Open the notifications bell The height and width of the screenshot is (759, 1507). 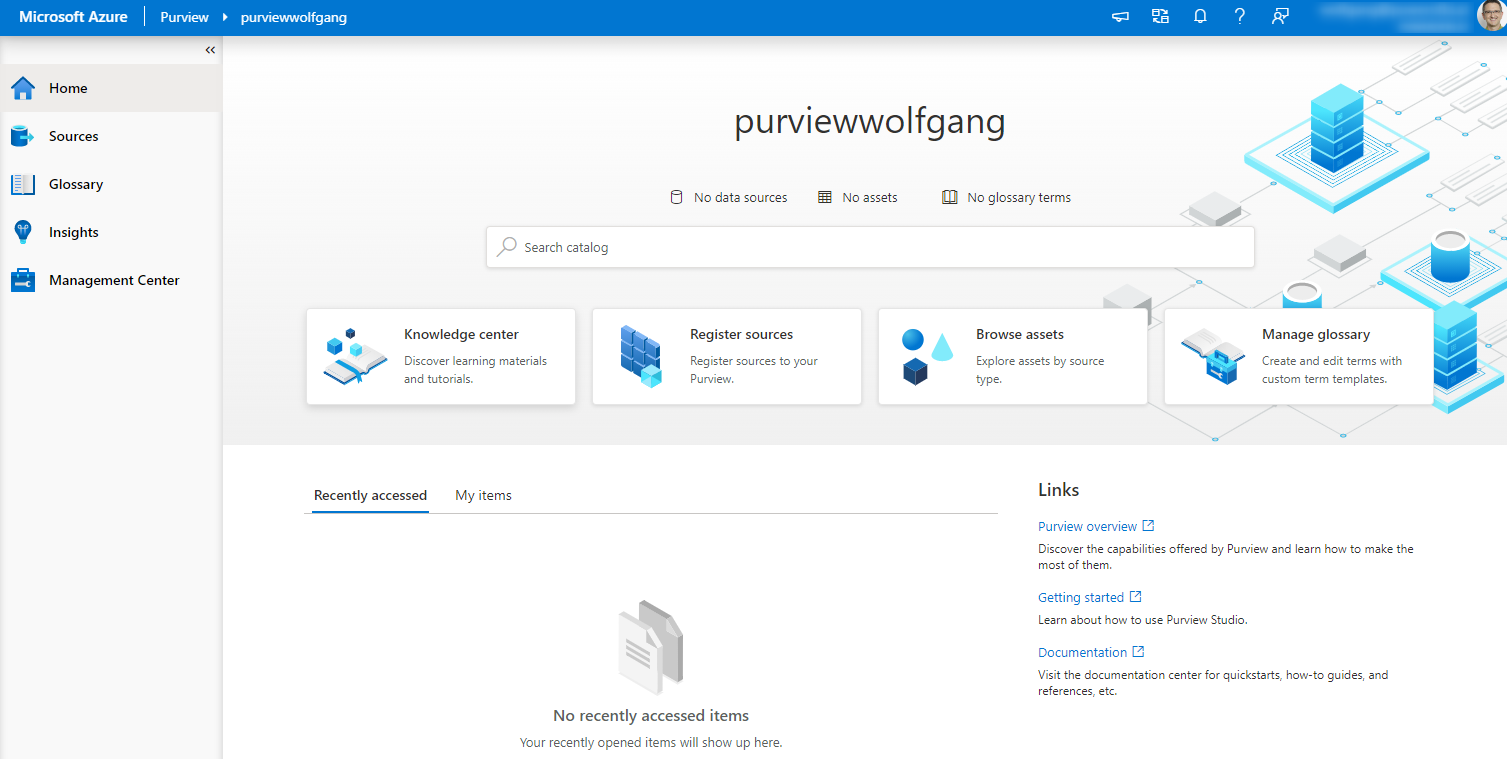[1200, 16]
